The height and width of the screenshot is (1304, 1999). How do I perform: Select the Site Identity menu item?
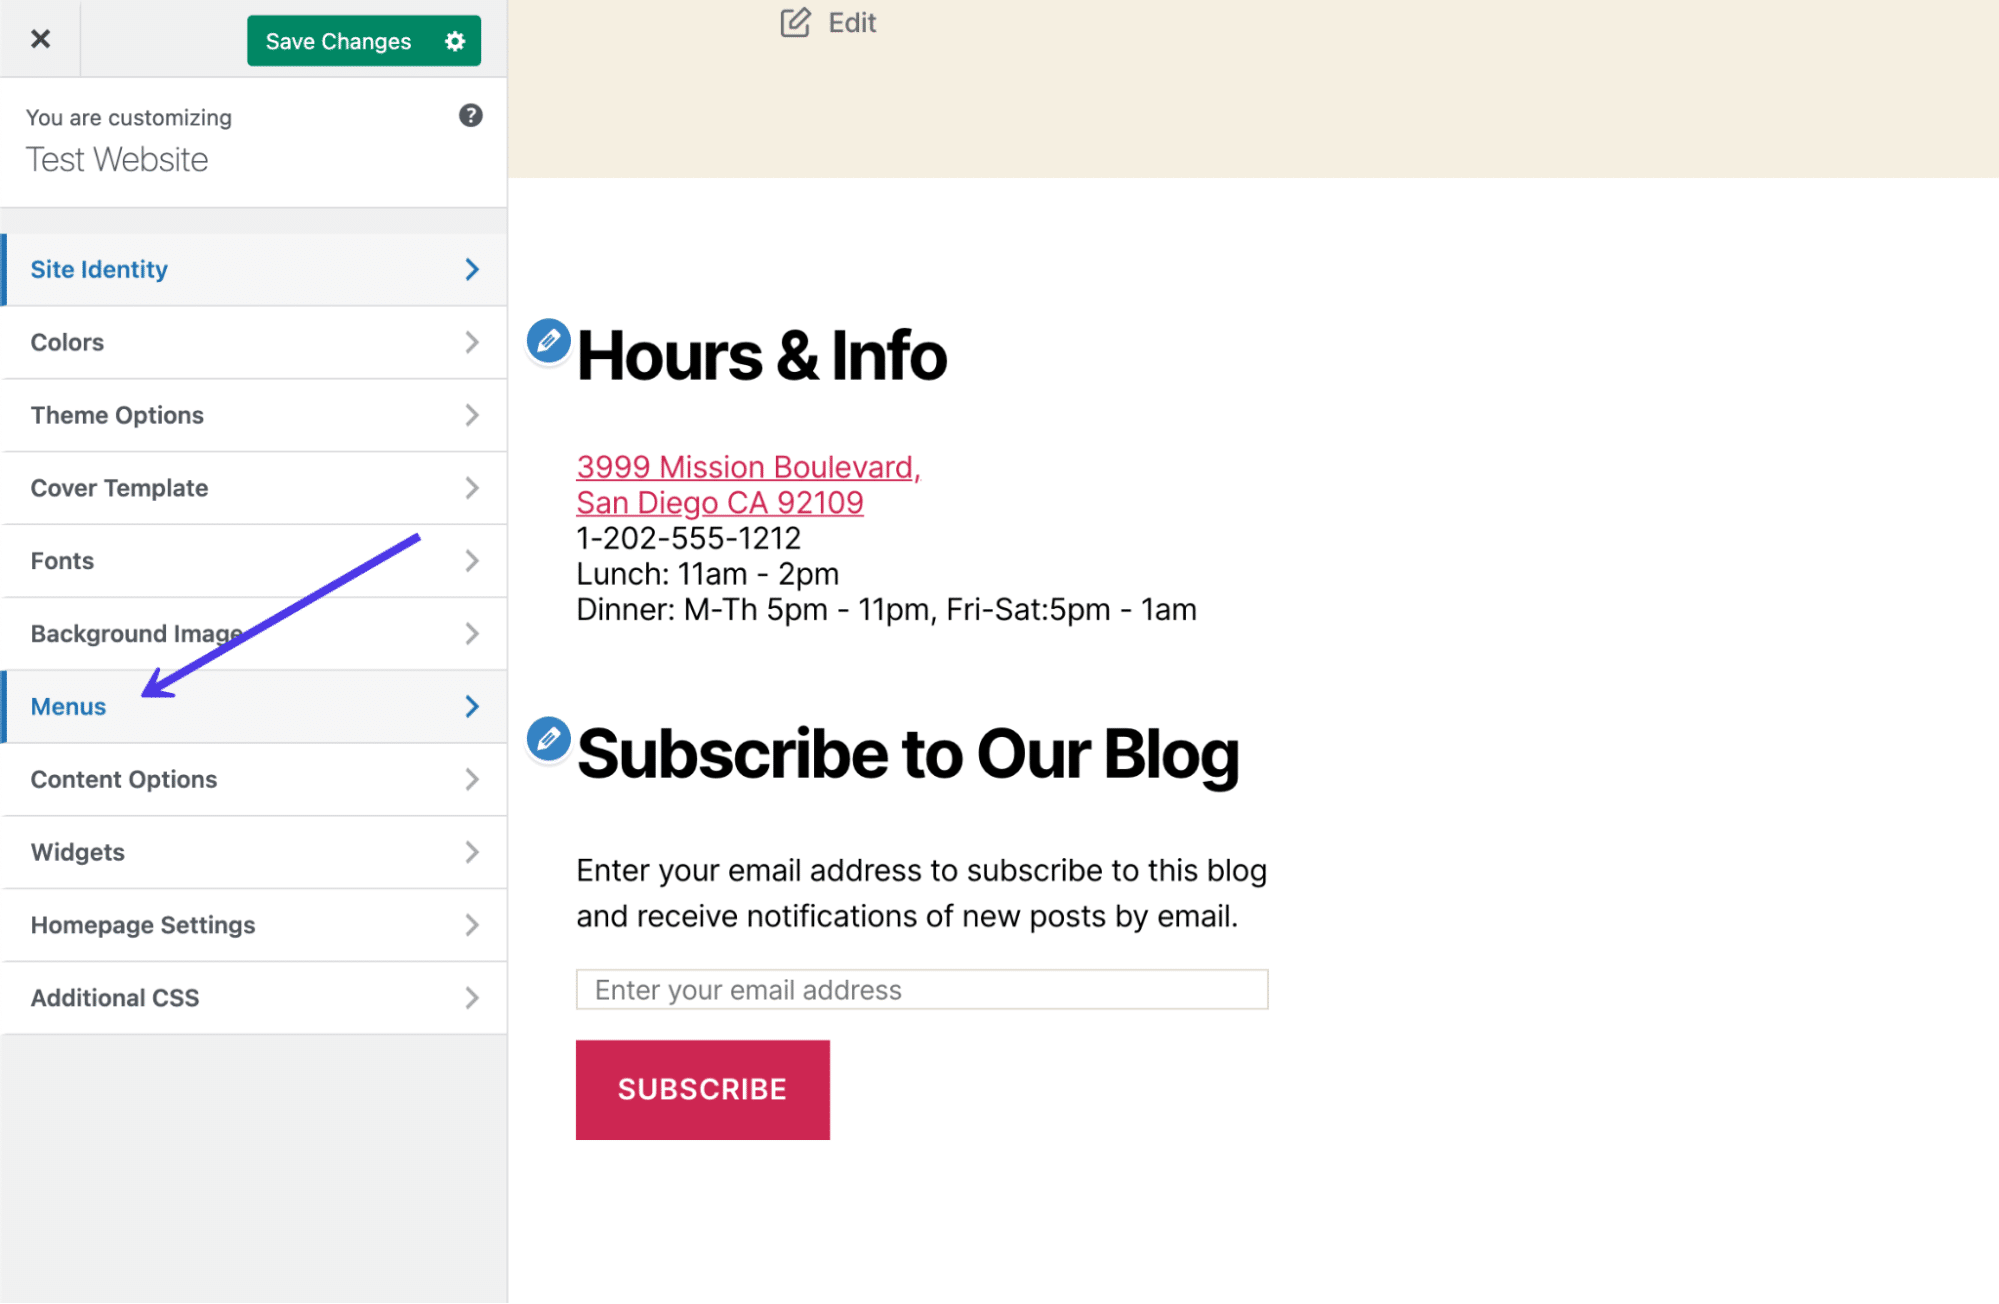click(254, 270)
